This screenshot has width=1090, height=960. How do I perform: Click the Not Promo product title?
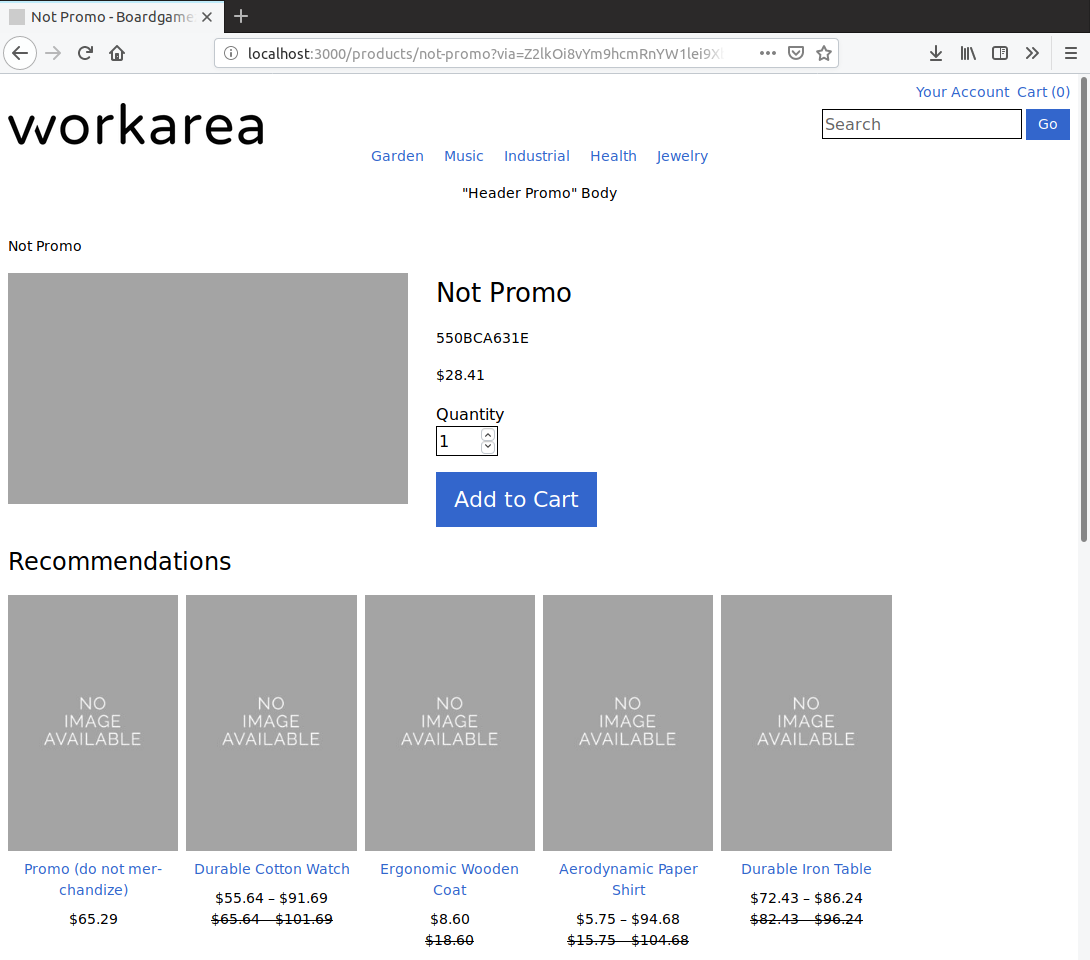pos(503,293)
